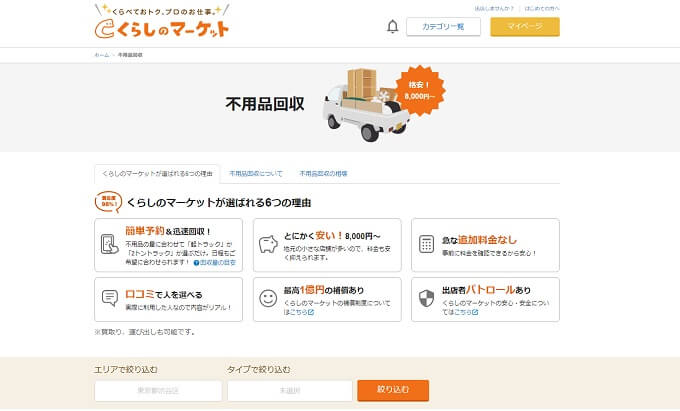Click the orange 絞り込む button
This screenshot has width=680, height=411.
393,390
